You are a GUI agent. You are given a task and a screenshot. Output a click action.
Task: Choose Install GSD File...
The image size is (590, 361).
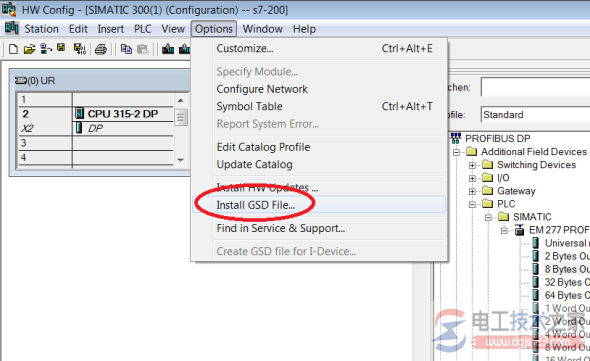tap(319, 205)
